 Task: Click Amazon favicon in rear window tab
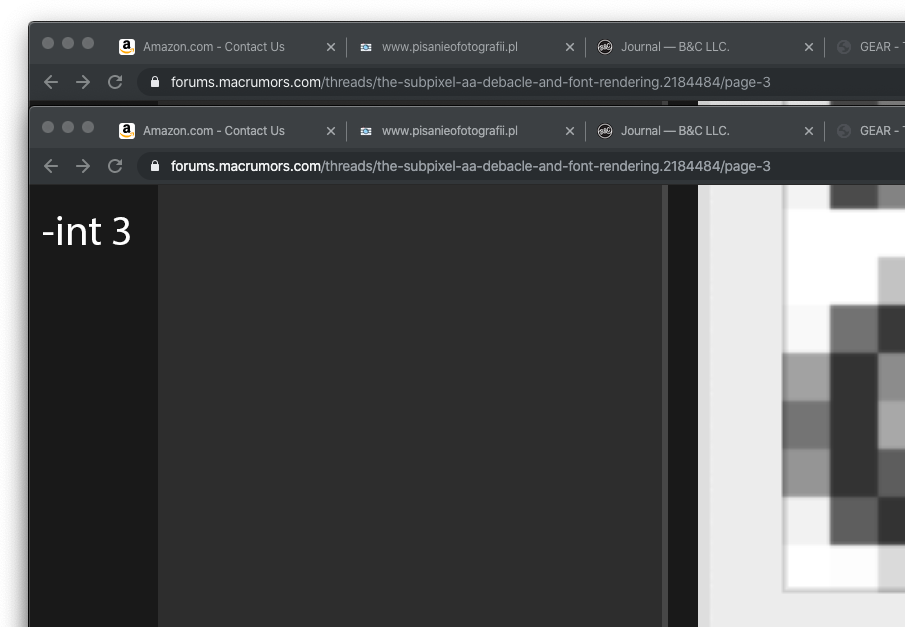point(127,47)
